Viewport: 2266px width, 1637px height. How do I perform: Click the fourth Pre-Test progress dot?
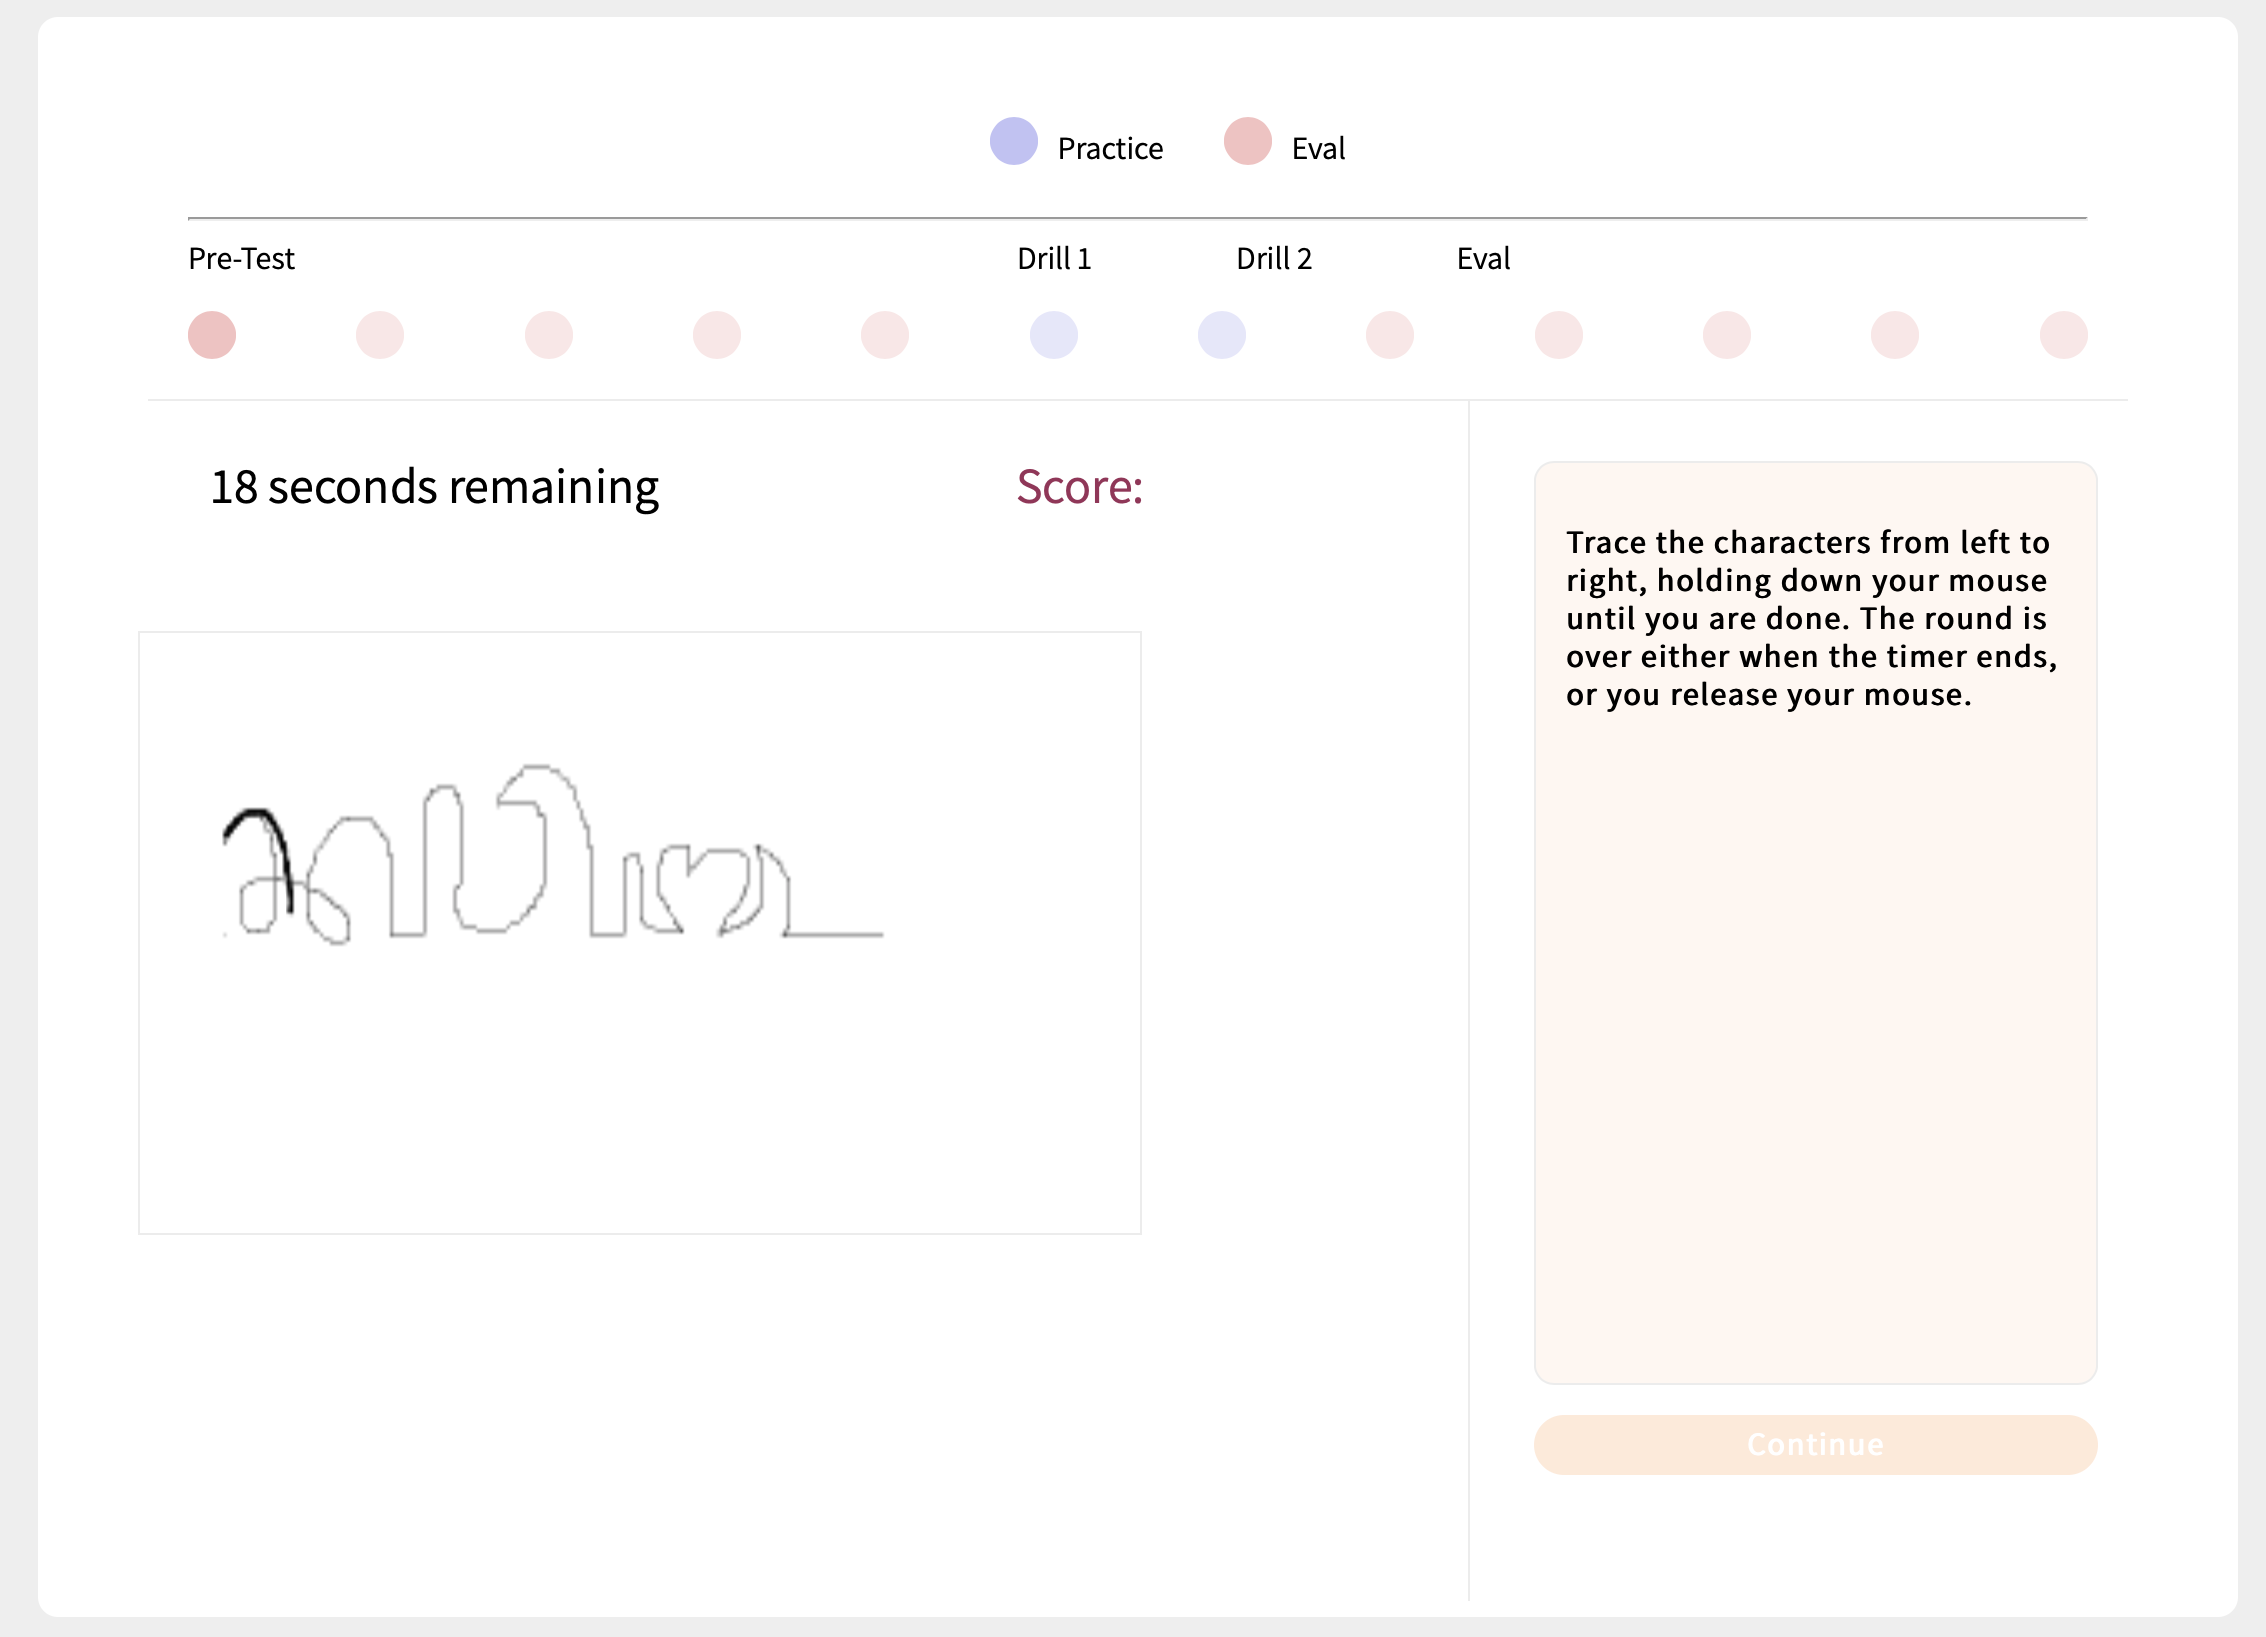pos(717,335)
